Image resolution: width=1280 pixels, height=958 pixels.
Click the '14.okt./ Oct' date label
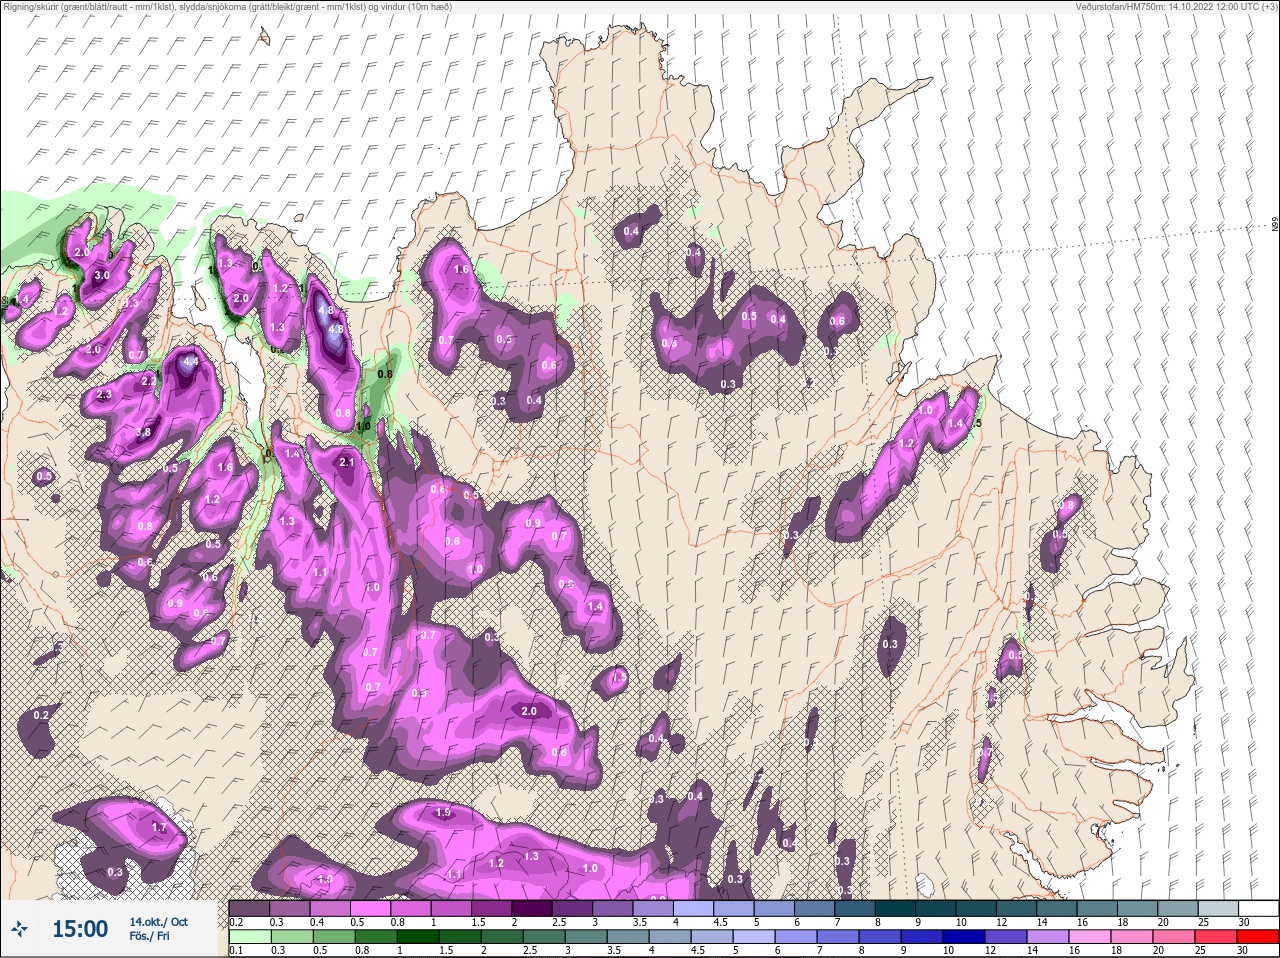[x=158, y=922]
